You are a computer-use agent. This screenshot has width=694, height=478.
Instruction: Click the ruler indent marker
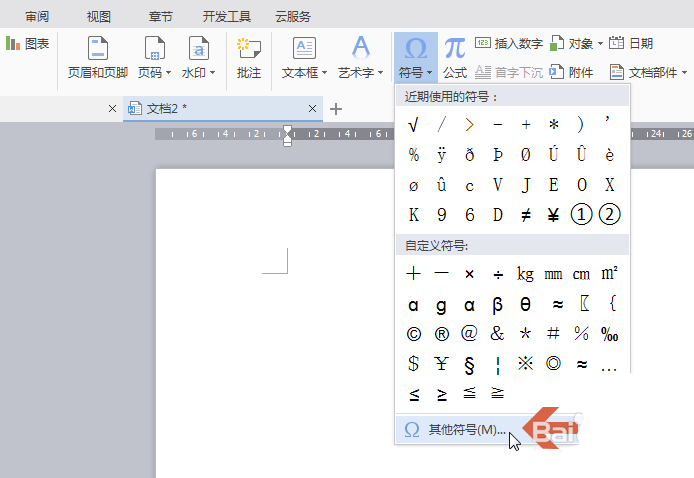pos(287,135)
